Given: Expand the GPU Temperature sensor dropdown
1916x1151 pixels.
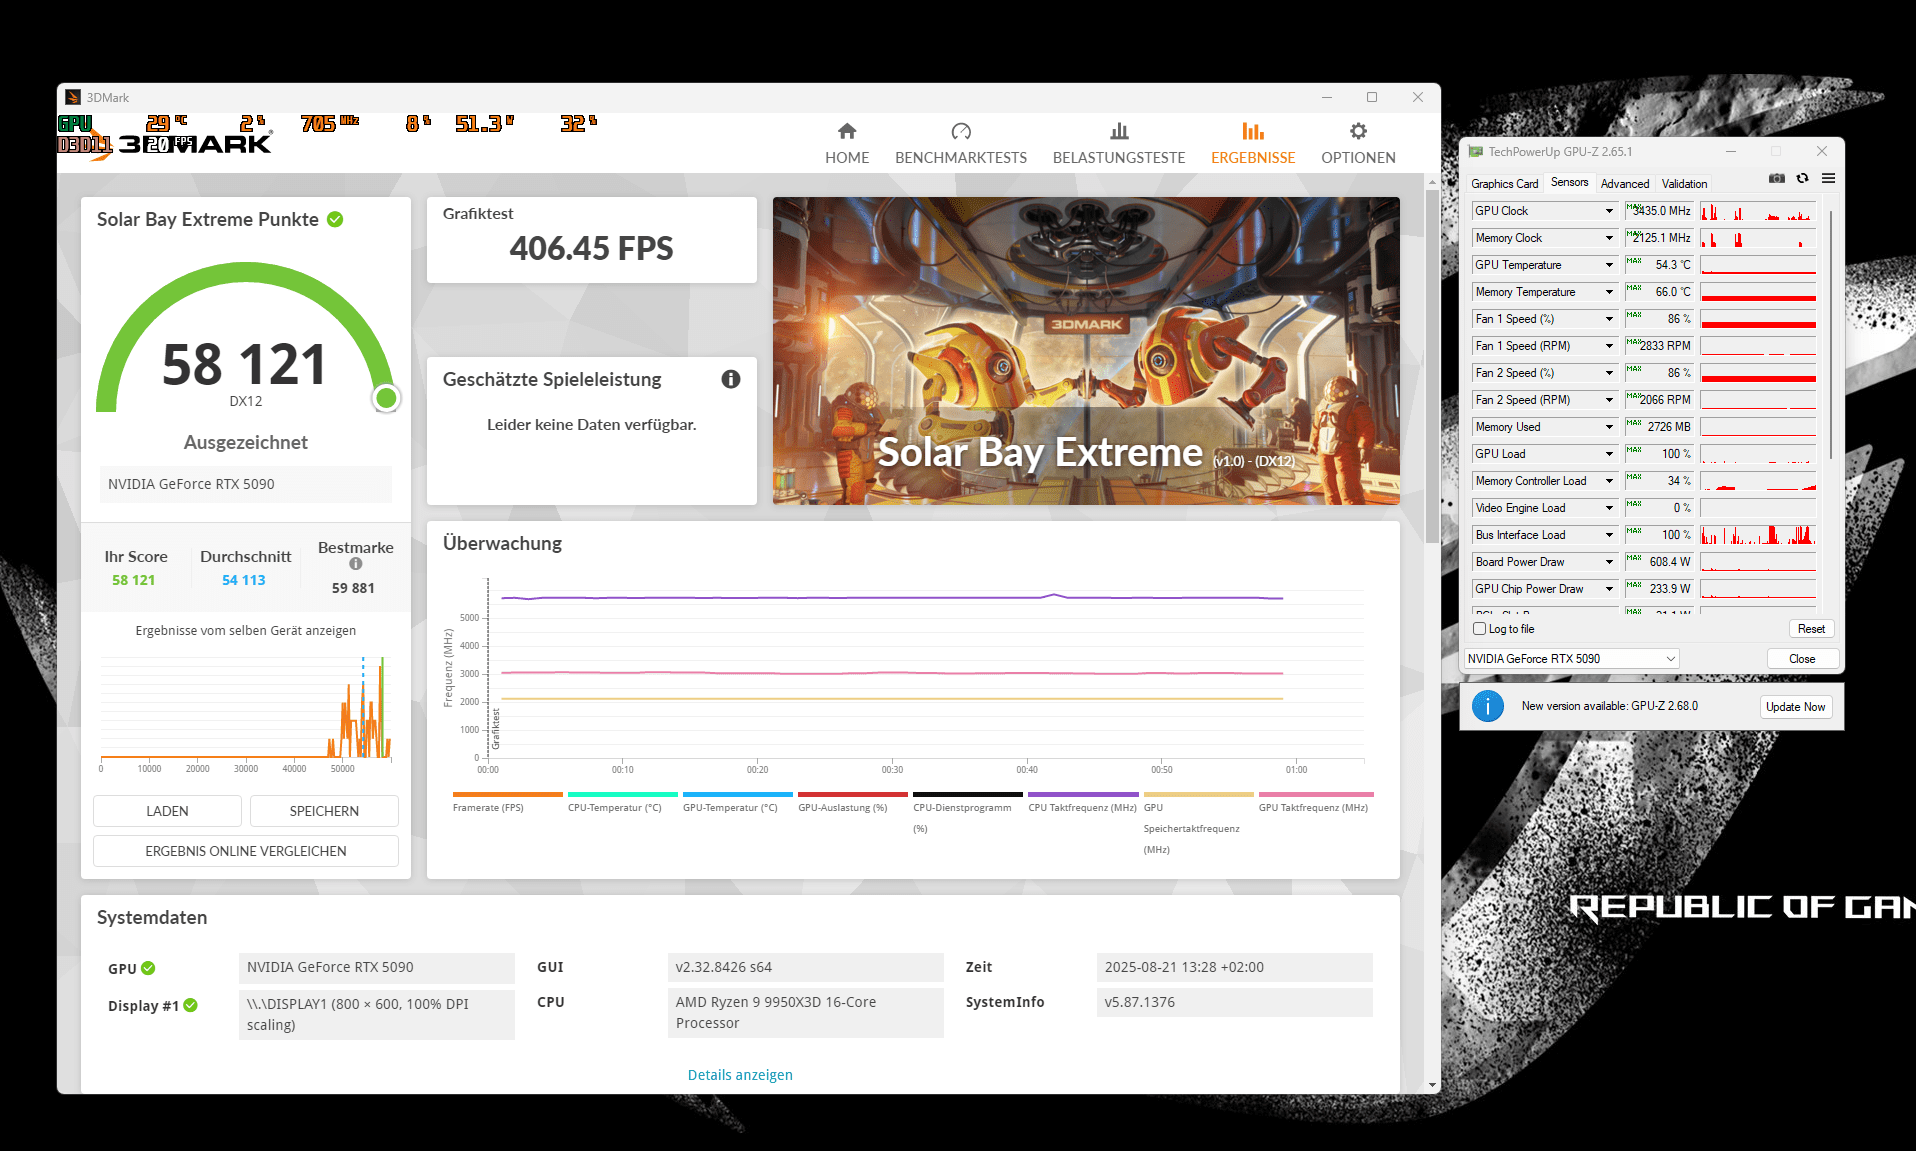Looking at the screenshot, I should [x=1609, y=265].
